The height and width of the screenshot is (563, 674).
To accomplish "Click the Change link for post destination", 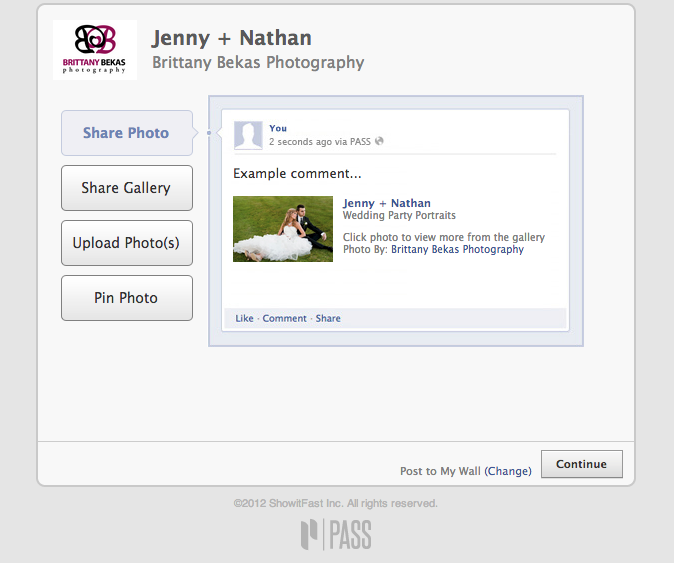I will click(509, 471).
